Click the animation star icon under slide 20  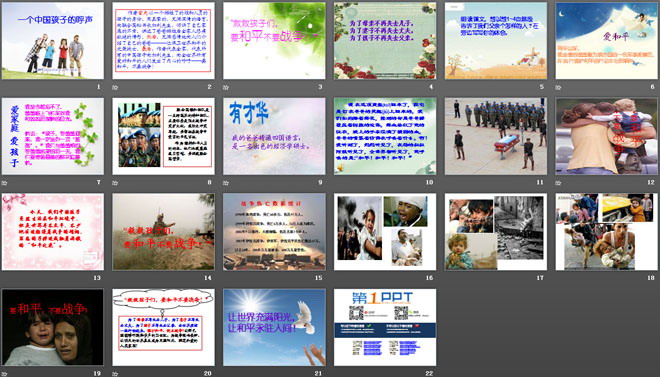[115, 374]
